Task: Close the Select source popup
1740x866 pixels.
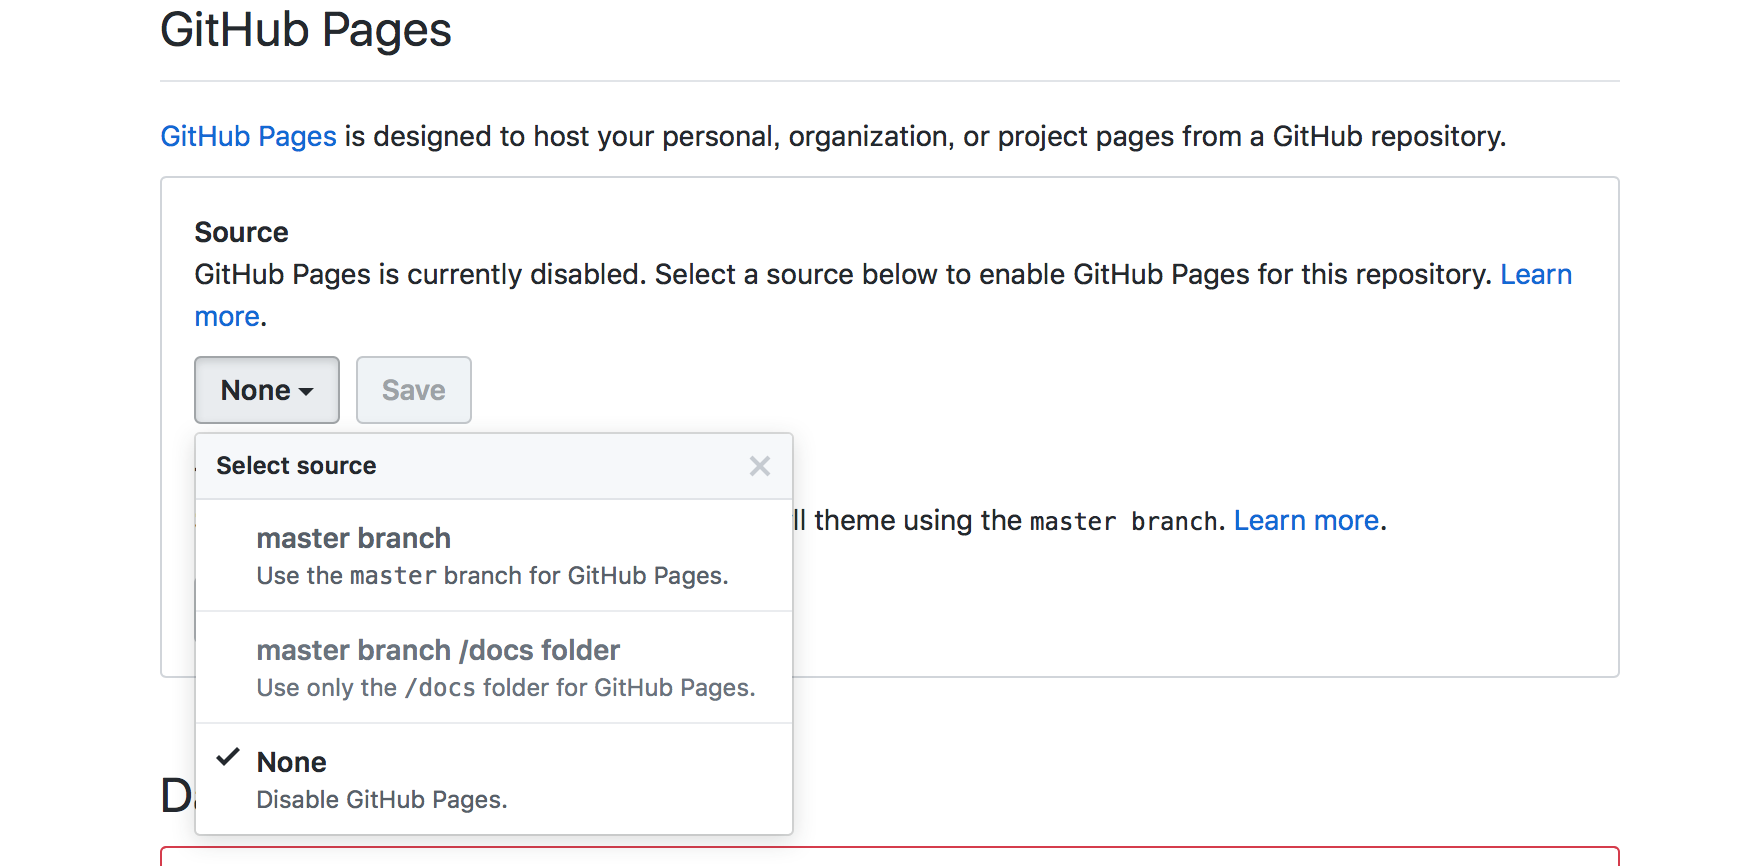Action: coord(760,466)
